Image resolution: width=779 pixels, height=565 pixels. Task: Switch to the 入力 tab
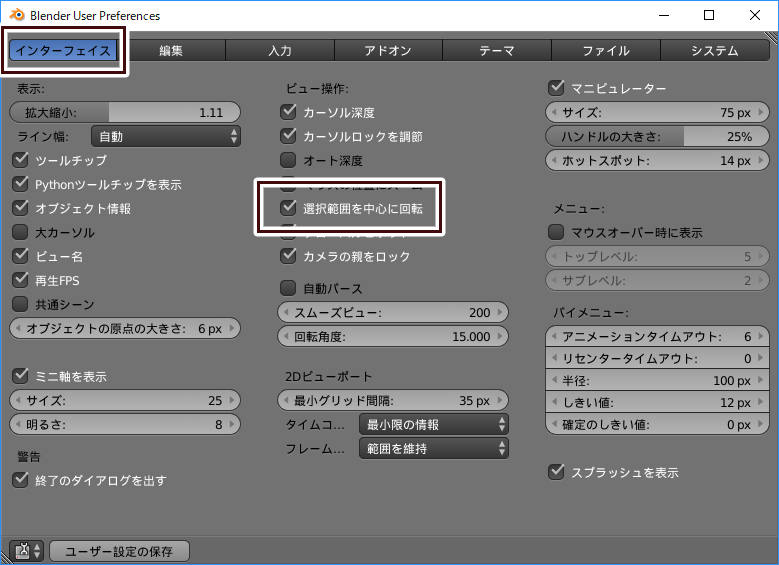pos(280,51)
